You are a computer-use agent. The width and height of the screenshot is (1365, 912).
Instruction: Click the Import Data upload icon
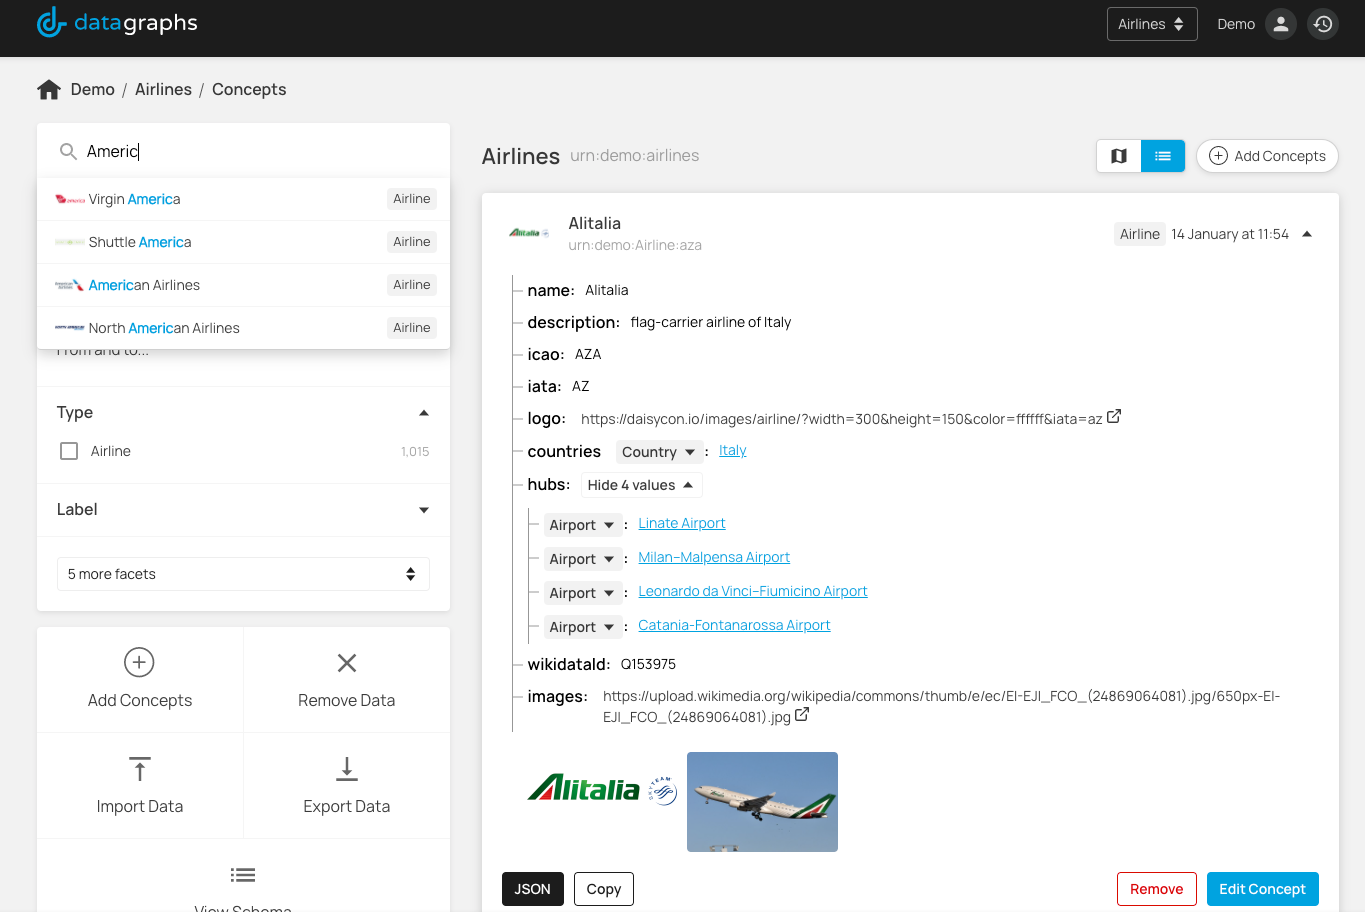(x=140, y=768)
